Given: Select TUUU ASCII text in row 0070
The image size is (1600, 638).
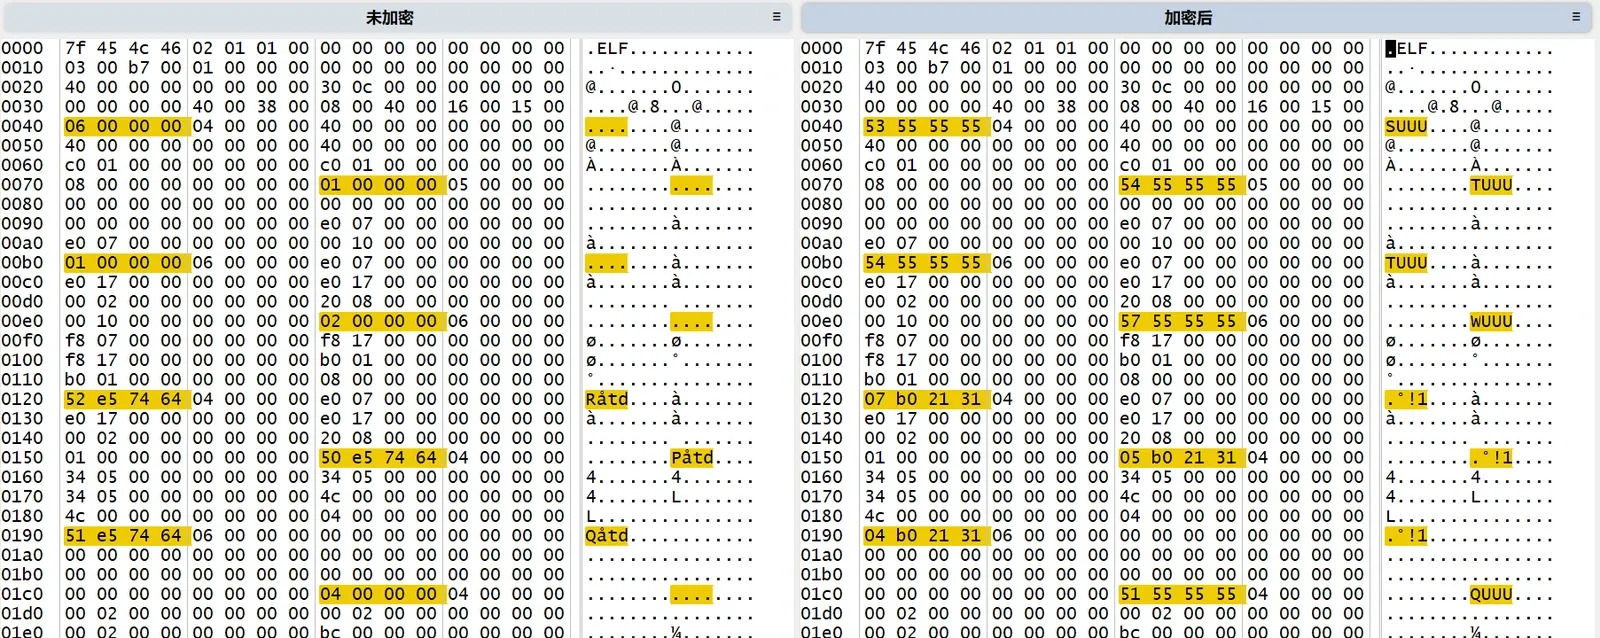Looking at the screenshot, I should pos(1491,185).
